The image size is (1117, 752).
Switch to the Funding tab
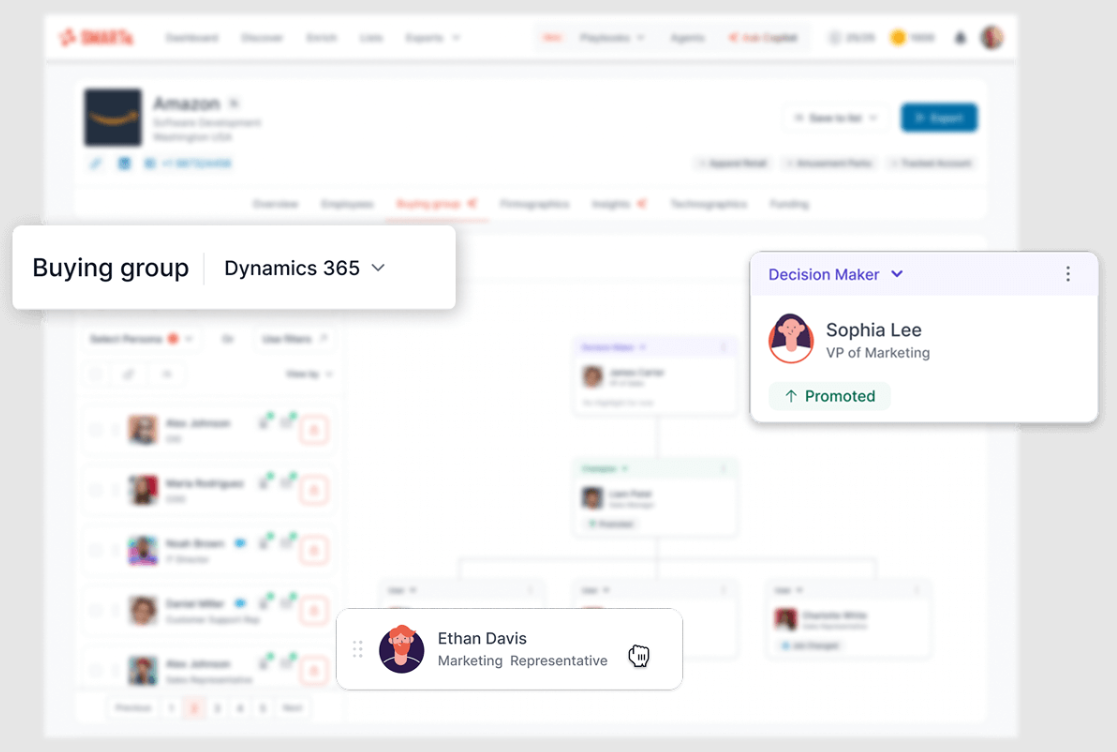(789, 204)
